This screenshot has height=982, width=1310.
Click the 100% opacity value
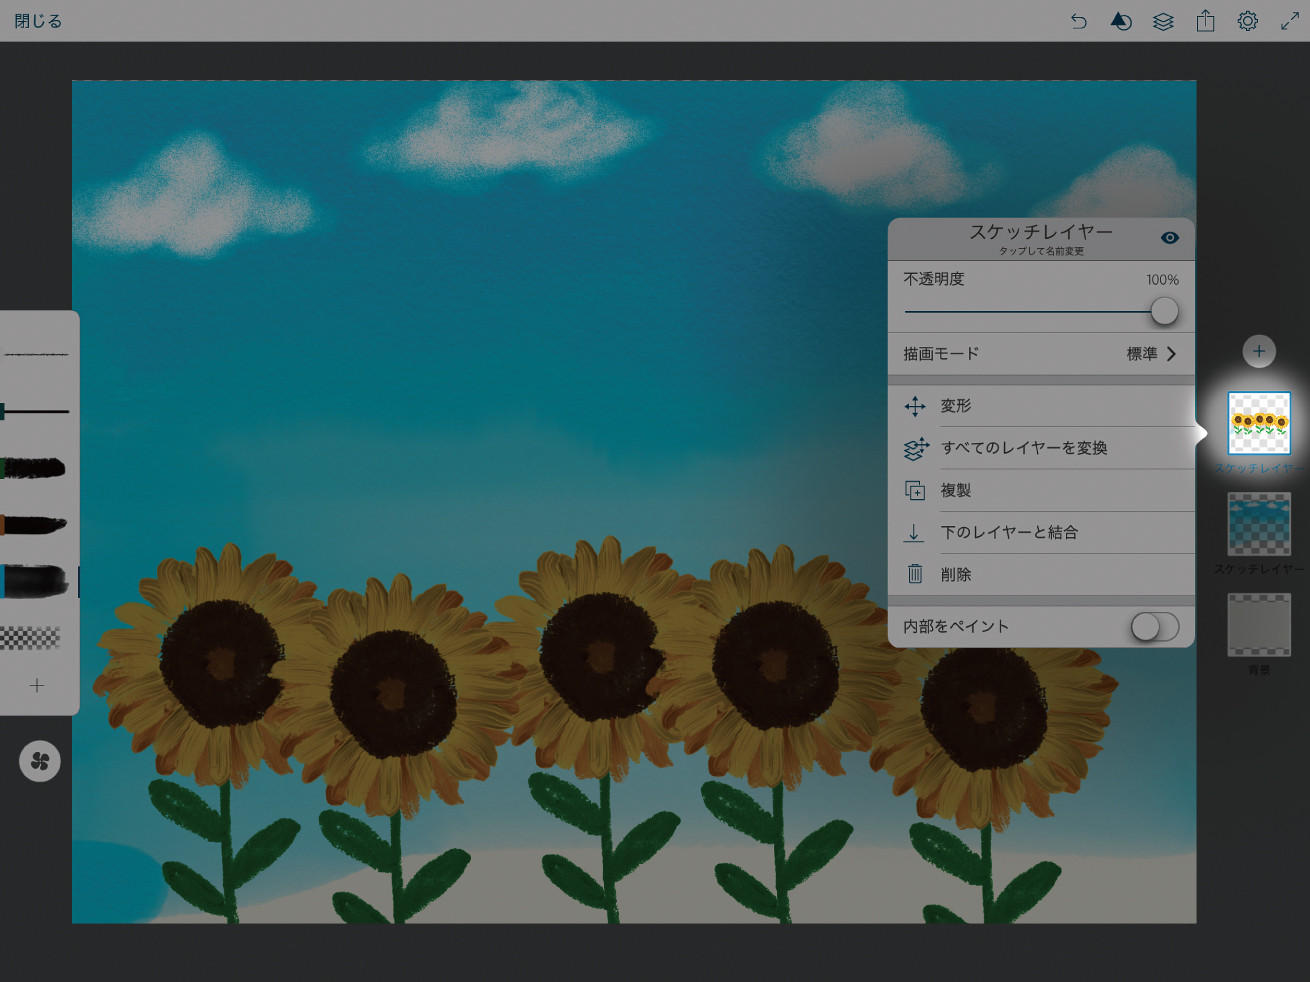[1162, 280]
